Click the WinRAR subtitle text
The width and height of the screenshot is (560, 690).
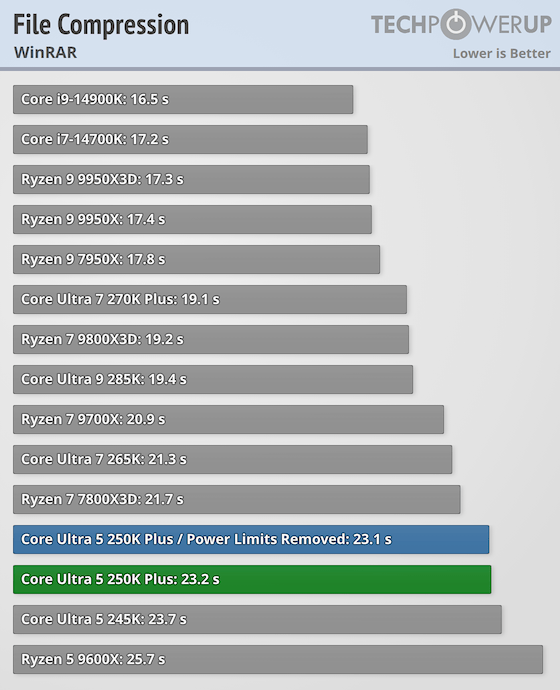pos(45,53)
